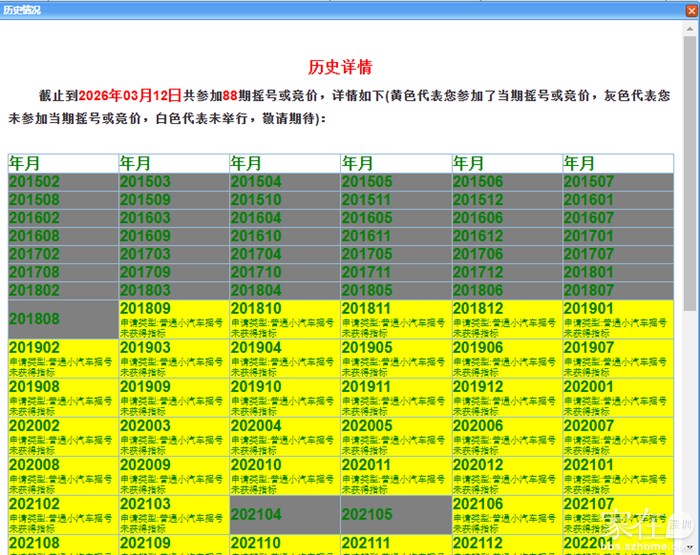Select the 202010 yellow period cell
700x555 pixels.
coord(284,475)
